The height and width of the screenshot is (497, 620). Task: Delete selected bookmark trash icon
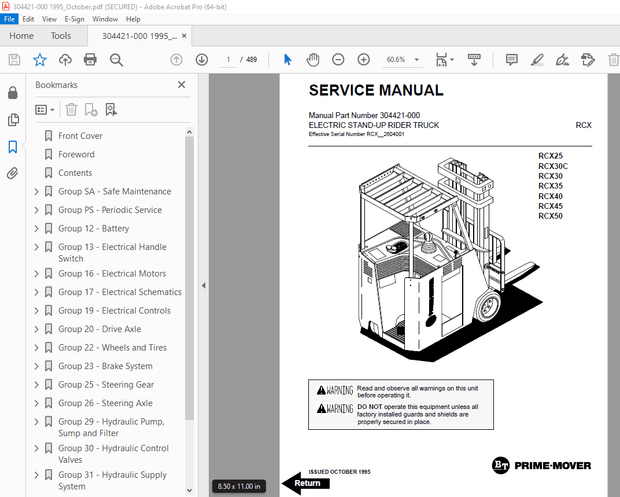click(71, 110)
